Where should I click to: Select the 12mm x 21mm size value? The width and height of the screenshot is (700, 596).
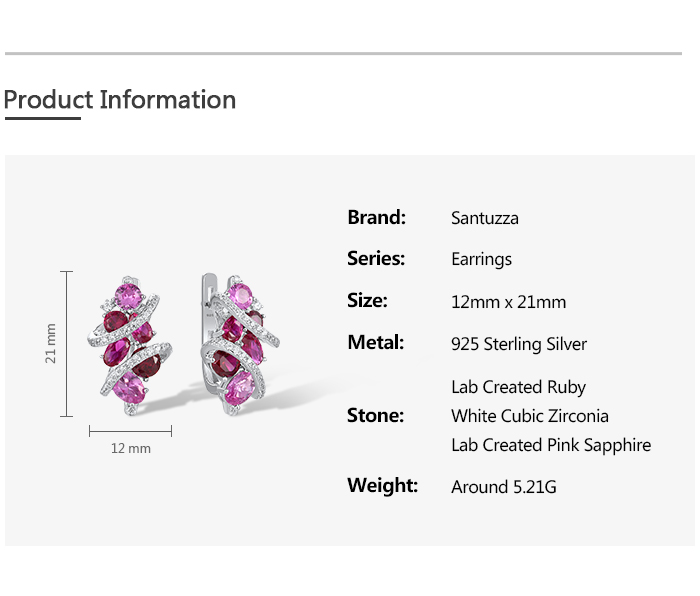click(508, 302)
